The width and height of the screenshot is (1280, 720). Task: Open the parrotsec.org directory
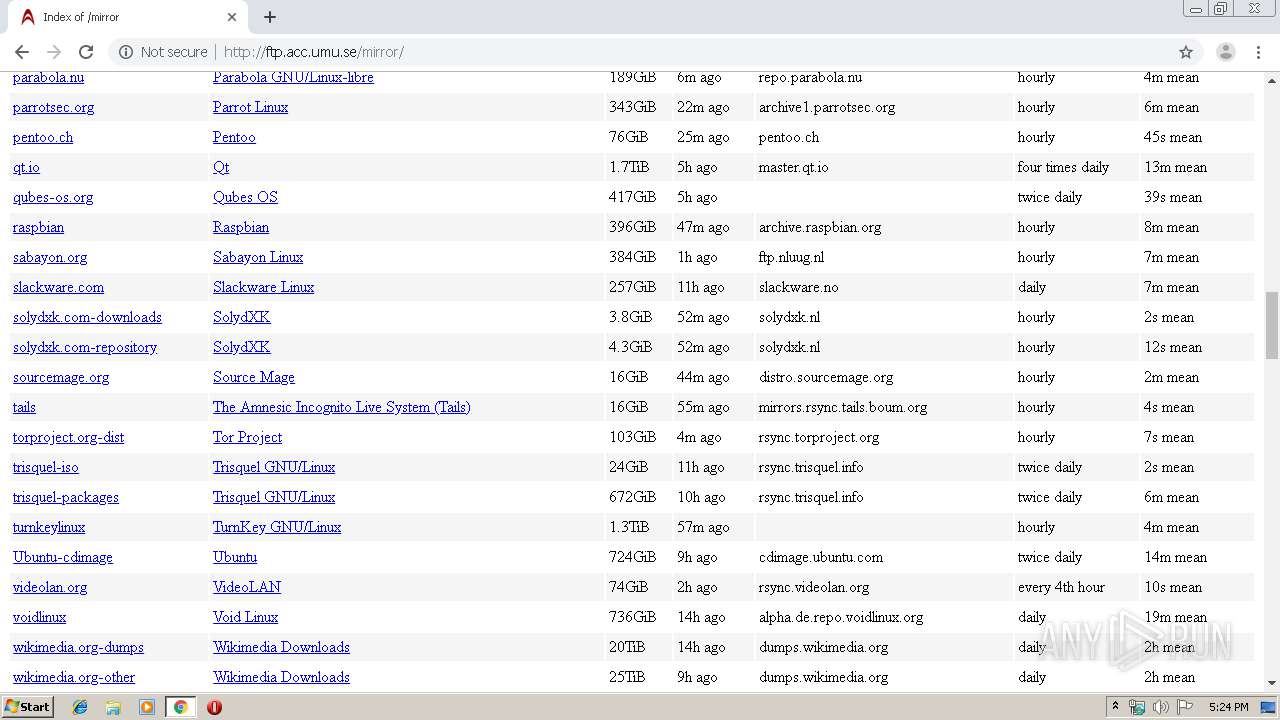[x=53, y=107]
